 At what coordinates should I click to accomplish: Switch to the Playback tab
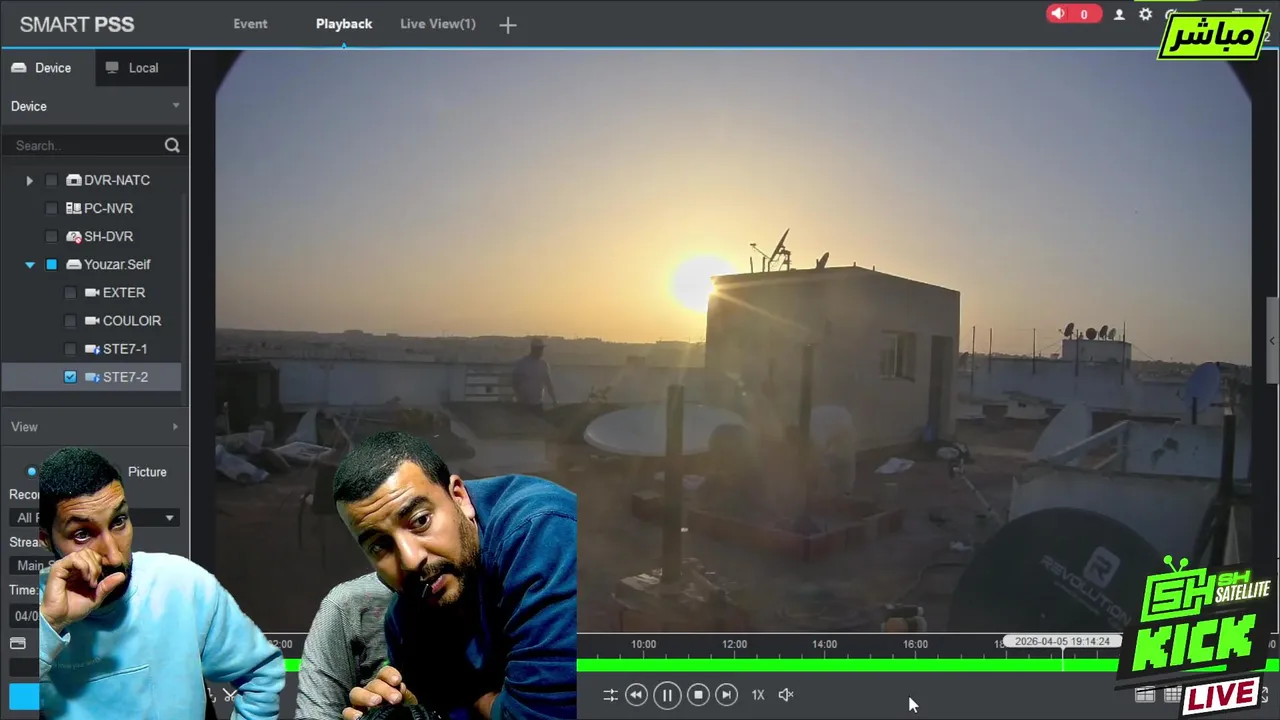point(344,24)
